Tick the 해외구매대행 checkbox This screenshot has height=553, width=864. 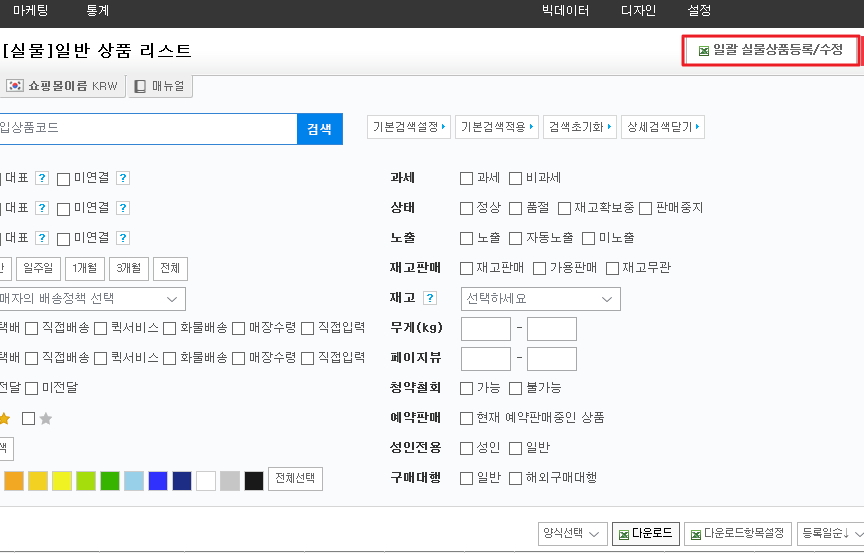(516, 478)
